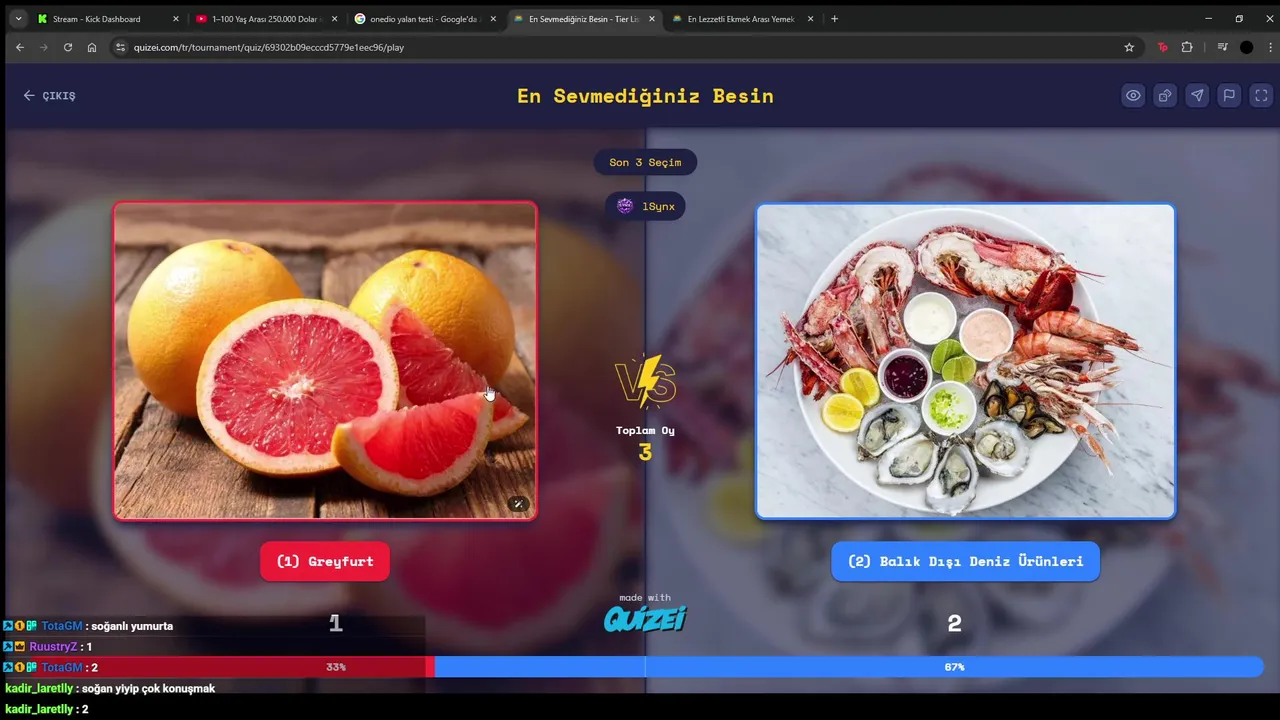Close the En Sevmediğiniz Besin tab
The width and height of the screenshot is (1280, 720).
click(651, 19)
